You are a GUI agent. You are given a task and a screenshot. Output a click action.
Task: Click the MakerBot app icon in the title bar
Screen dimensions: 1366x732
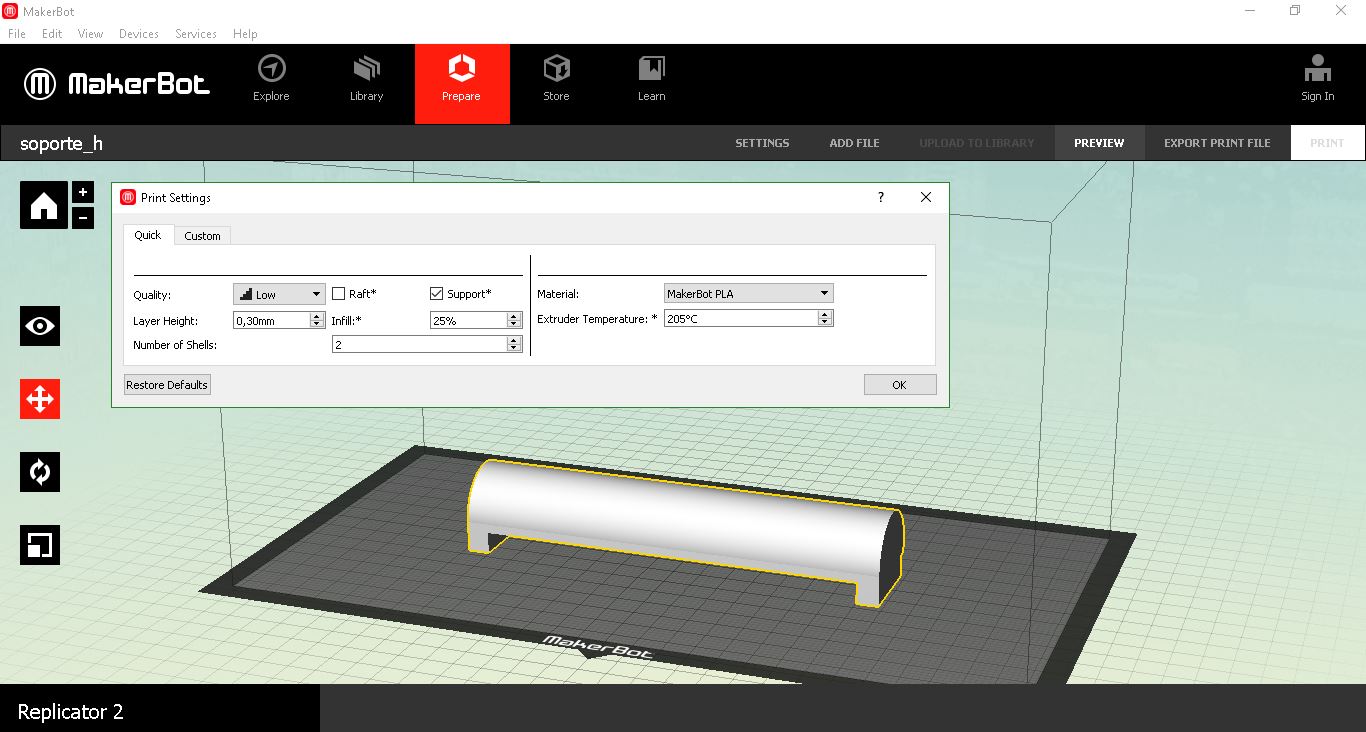coord(10,11)
